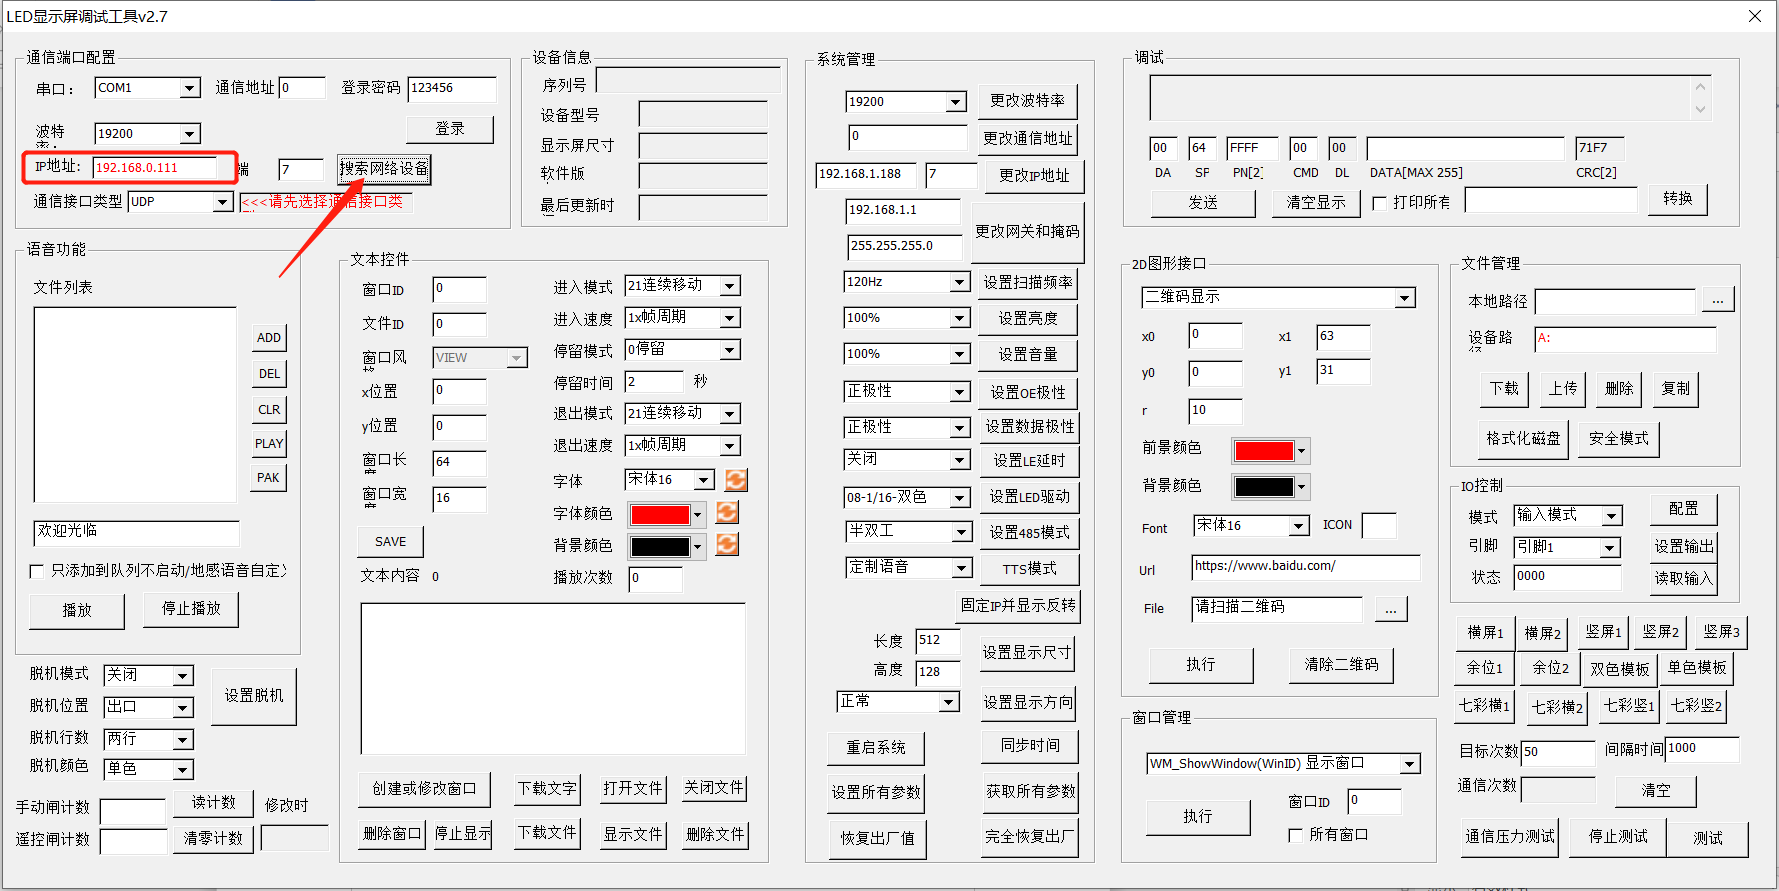Click the 更改波特率 button

pyautogui.click(x=1027, y=101)
